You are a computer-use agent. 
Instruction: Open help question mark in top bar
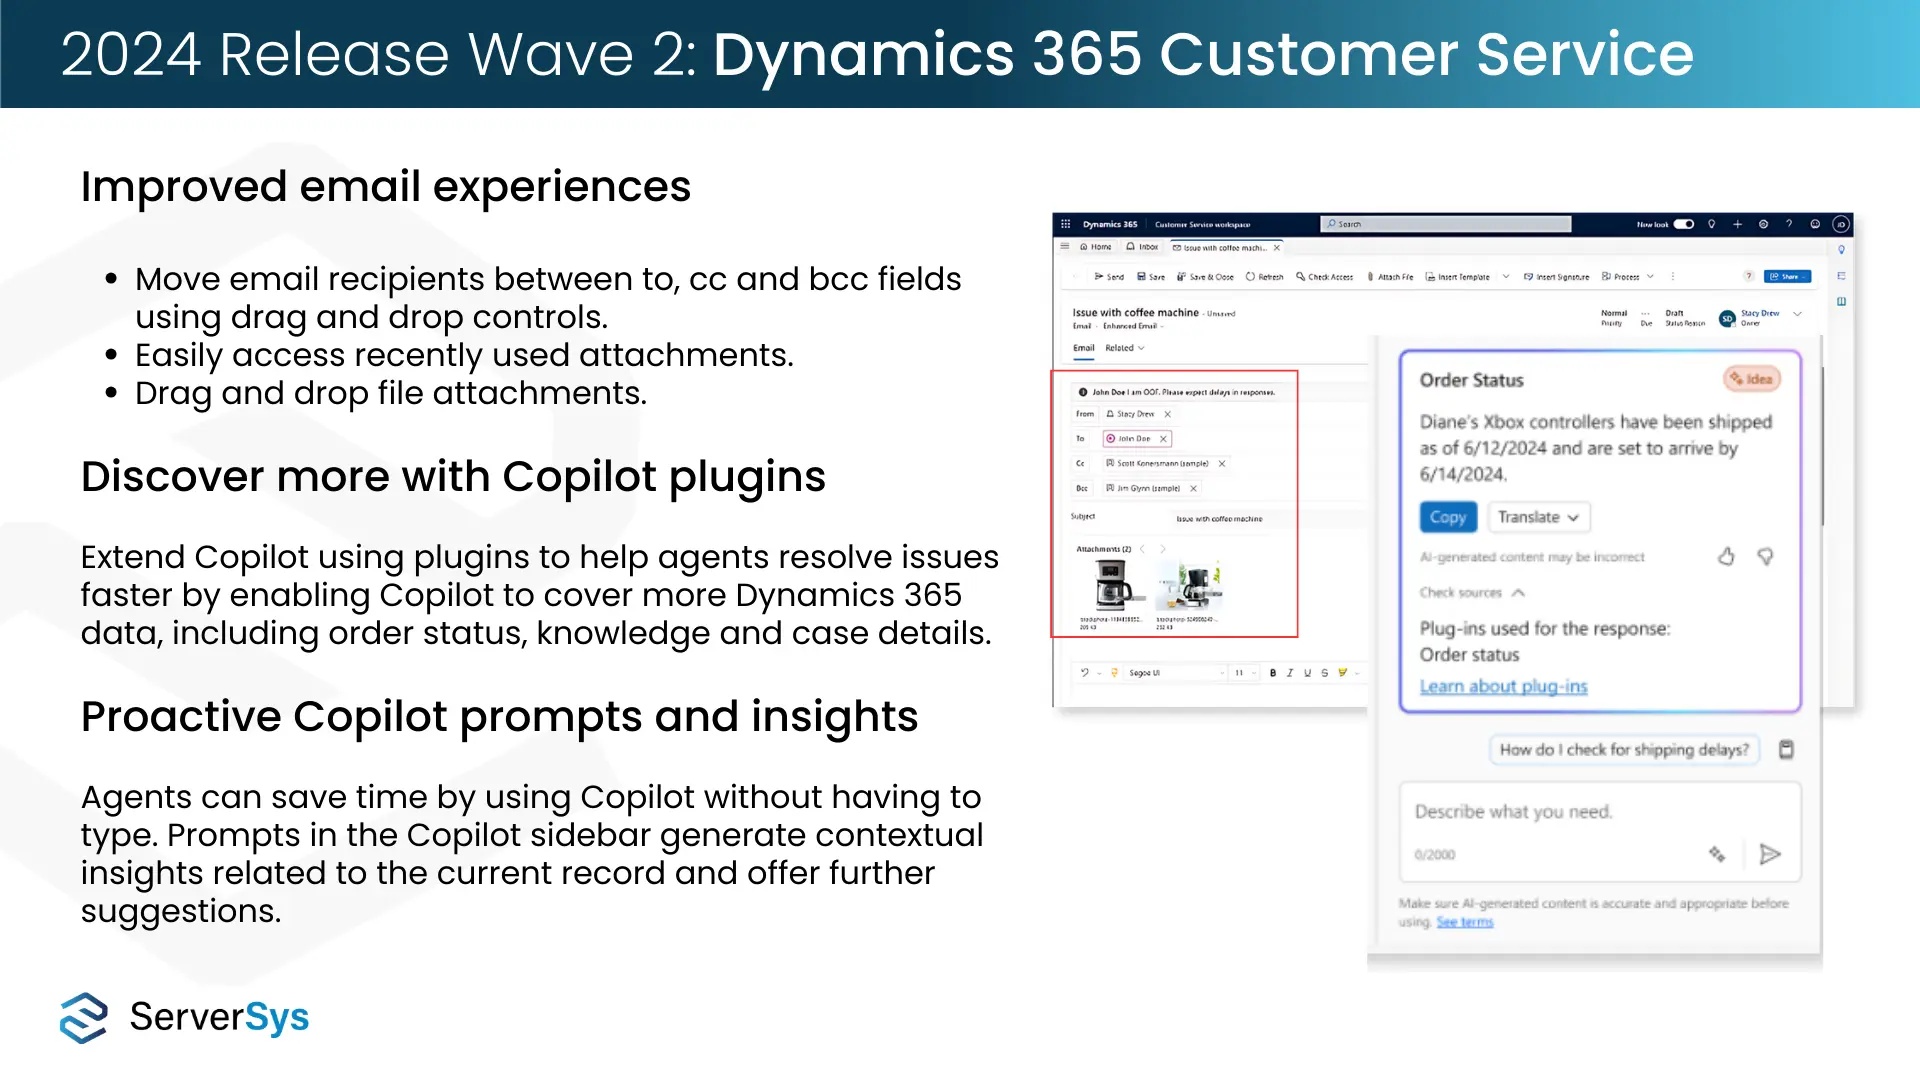point(1789,224)
